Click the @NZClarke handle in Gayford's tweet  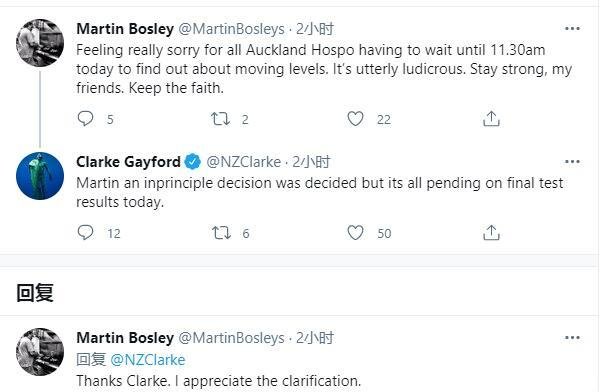pyautogui.click(x=243, y=162)
